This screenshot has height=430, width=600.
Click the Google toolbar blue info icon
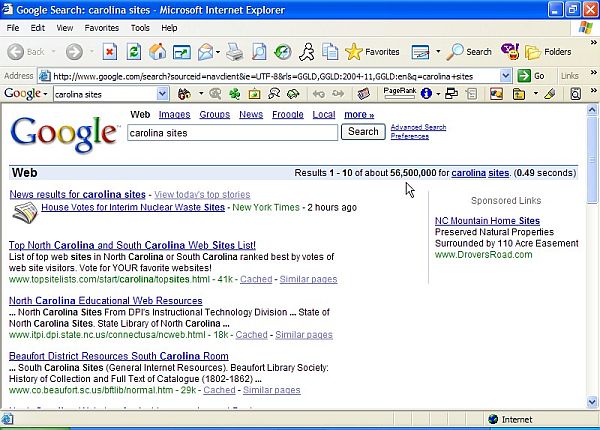pyautogui.click(x=426, y=93)
